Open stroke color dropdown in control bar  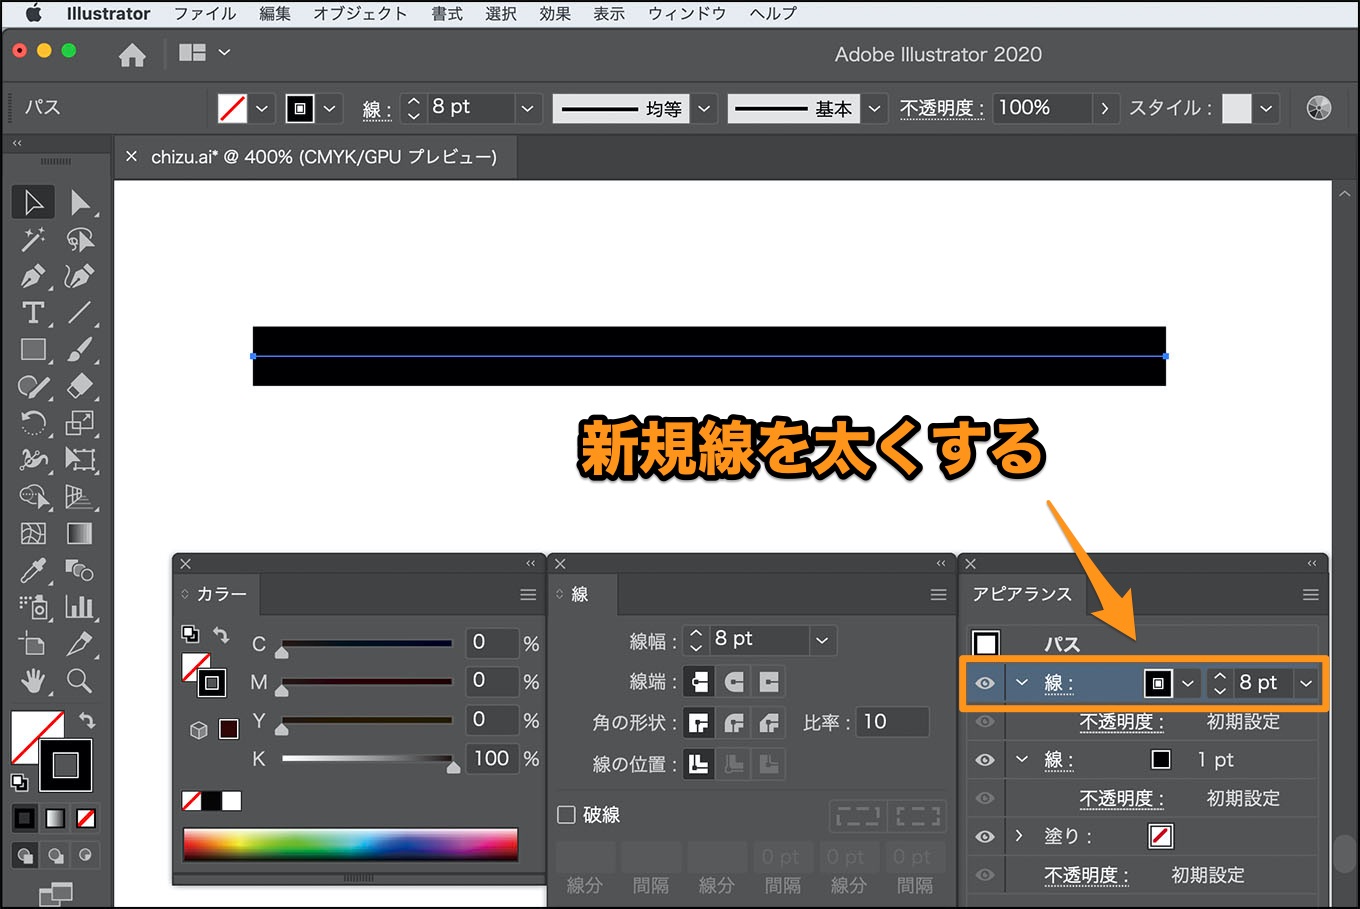329,108
